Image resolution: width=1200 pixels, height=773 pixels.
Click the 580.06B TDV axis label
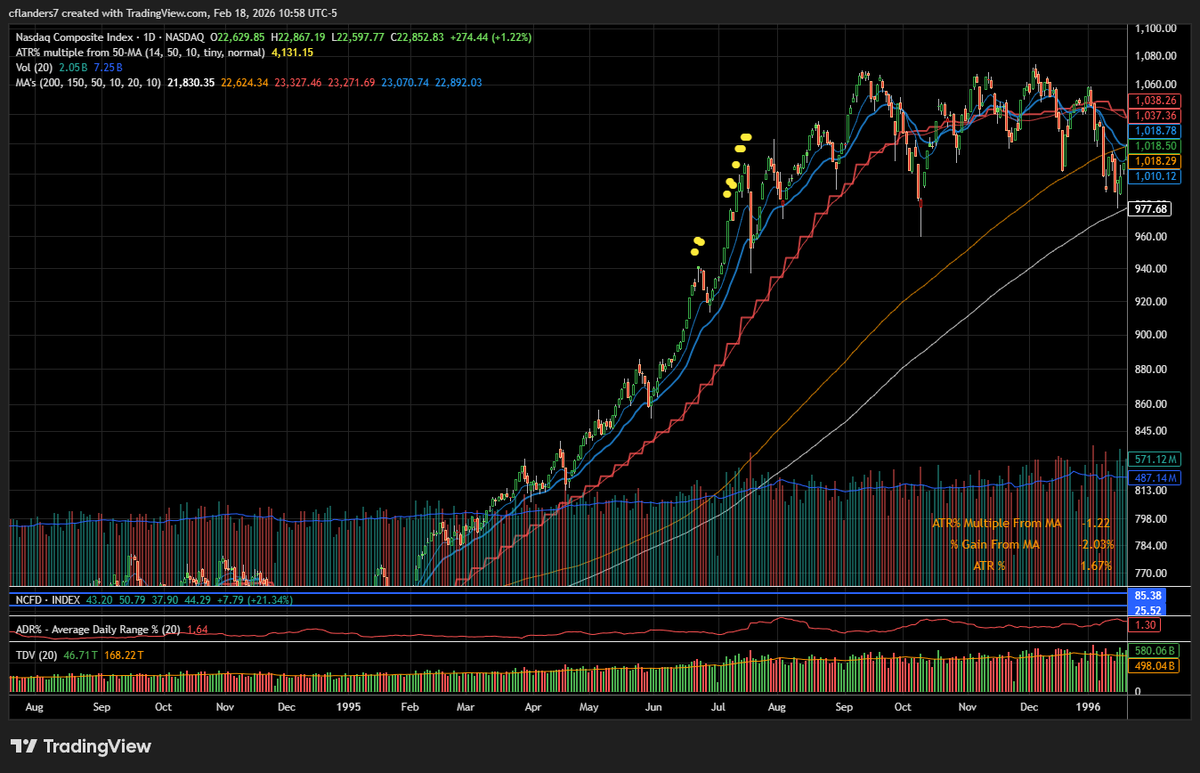pos(1154,651)
